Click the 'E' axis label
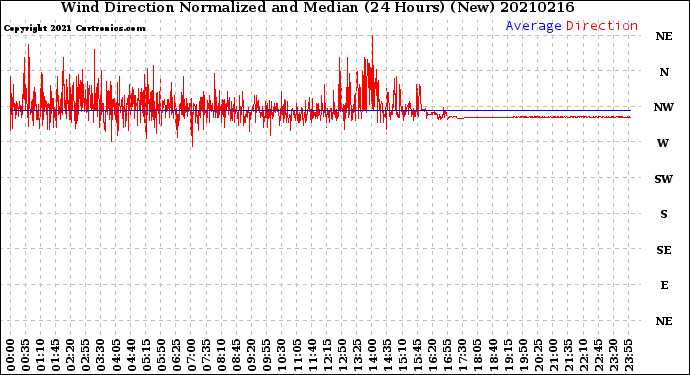The width and height of the screenshot is (690, 375). [664, 285]
